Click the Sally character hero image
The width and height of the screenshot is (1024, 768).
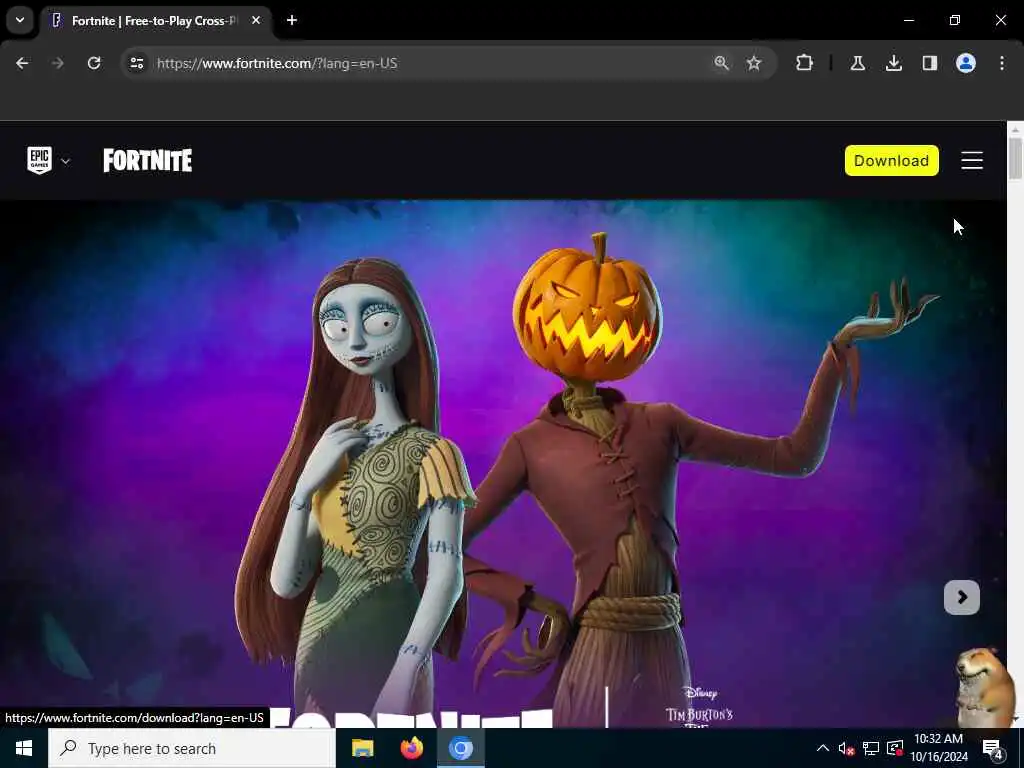tap(356, 490)
